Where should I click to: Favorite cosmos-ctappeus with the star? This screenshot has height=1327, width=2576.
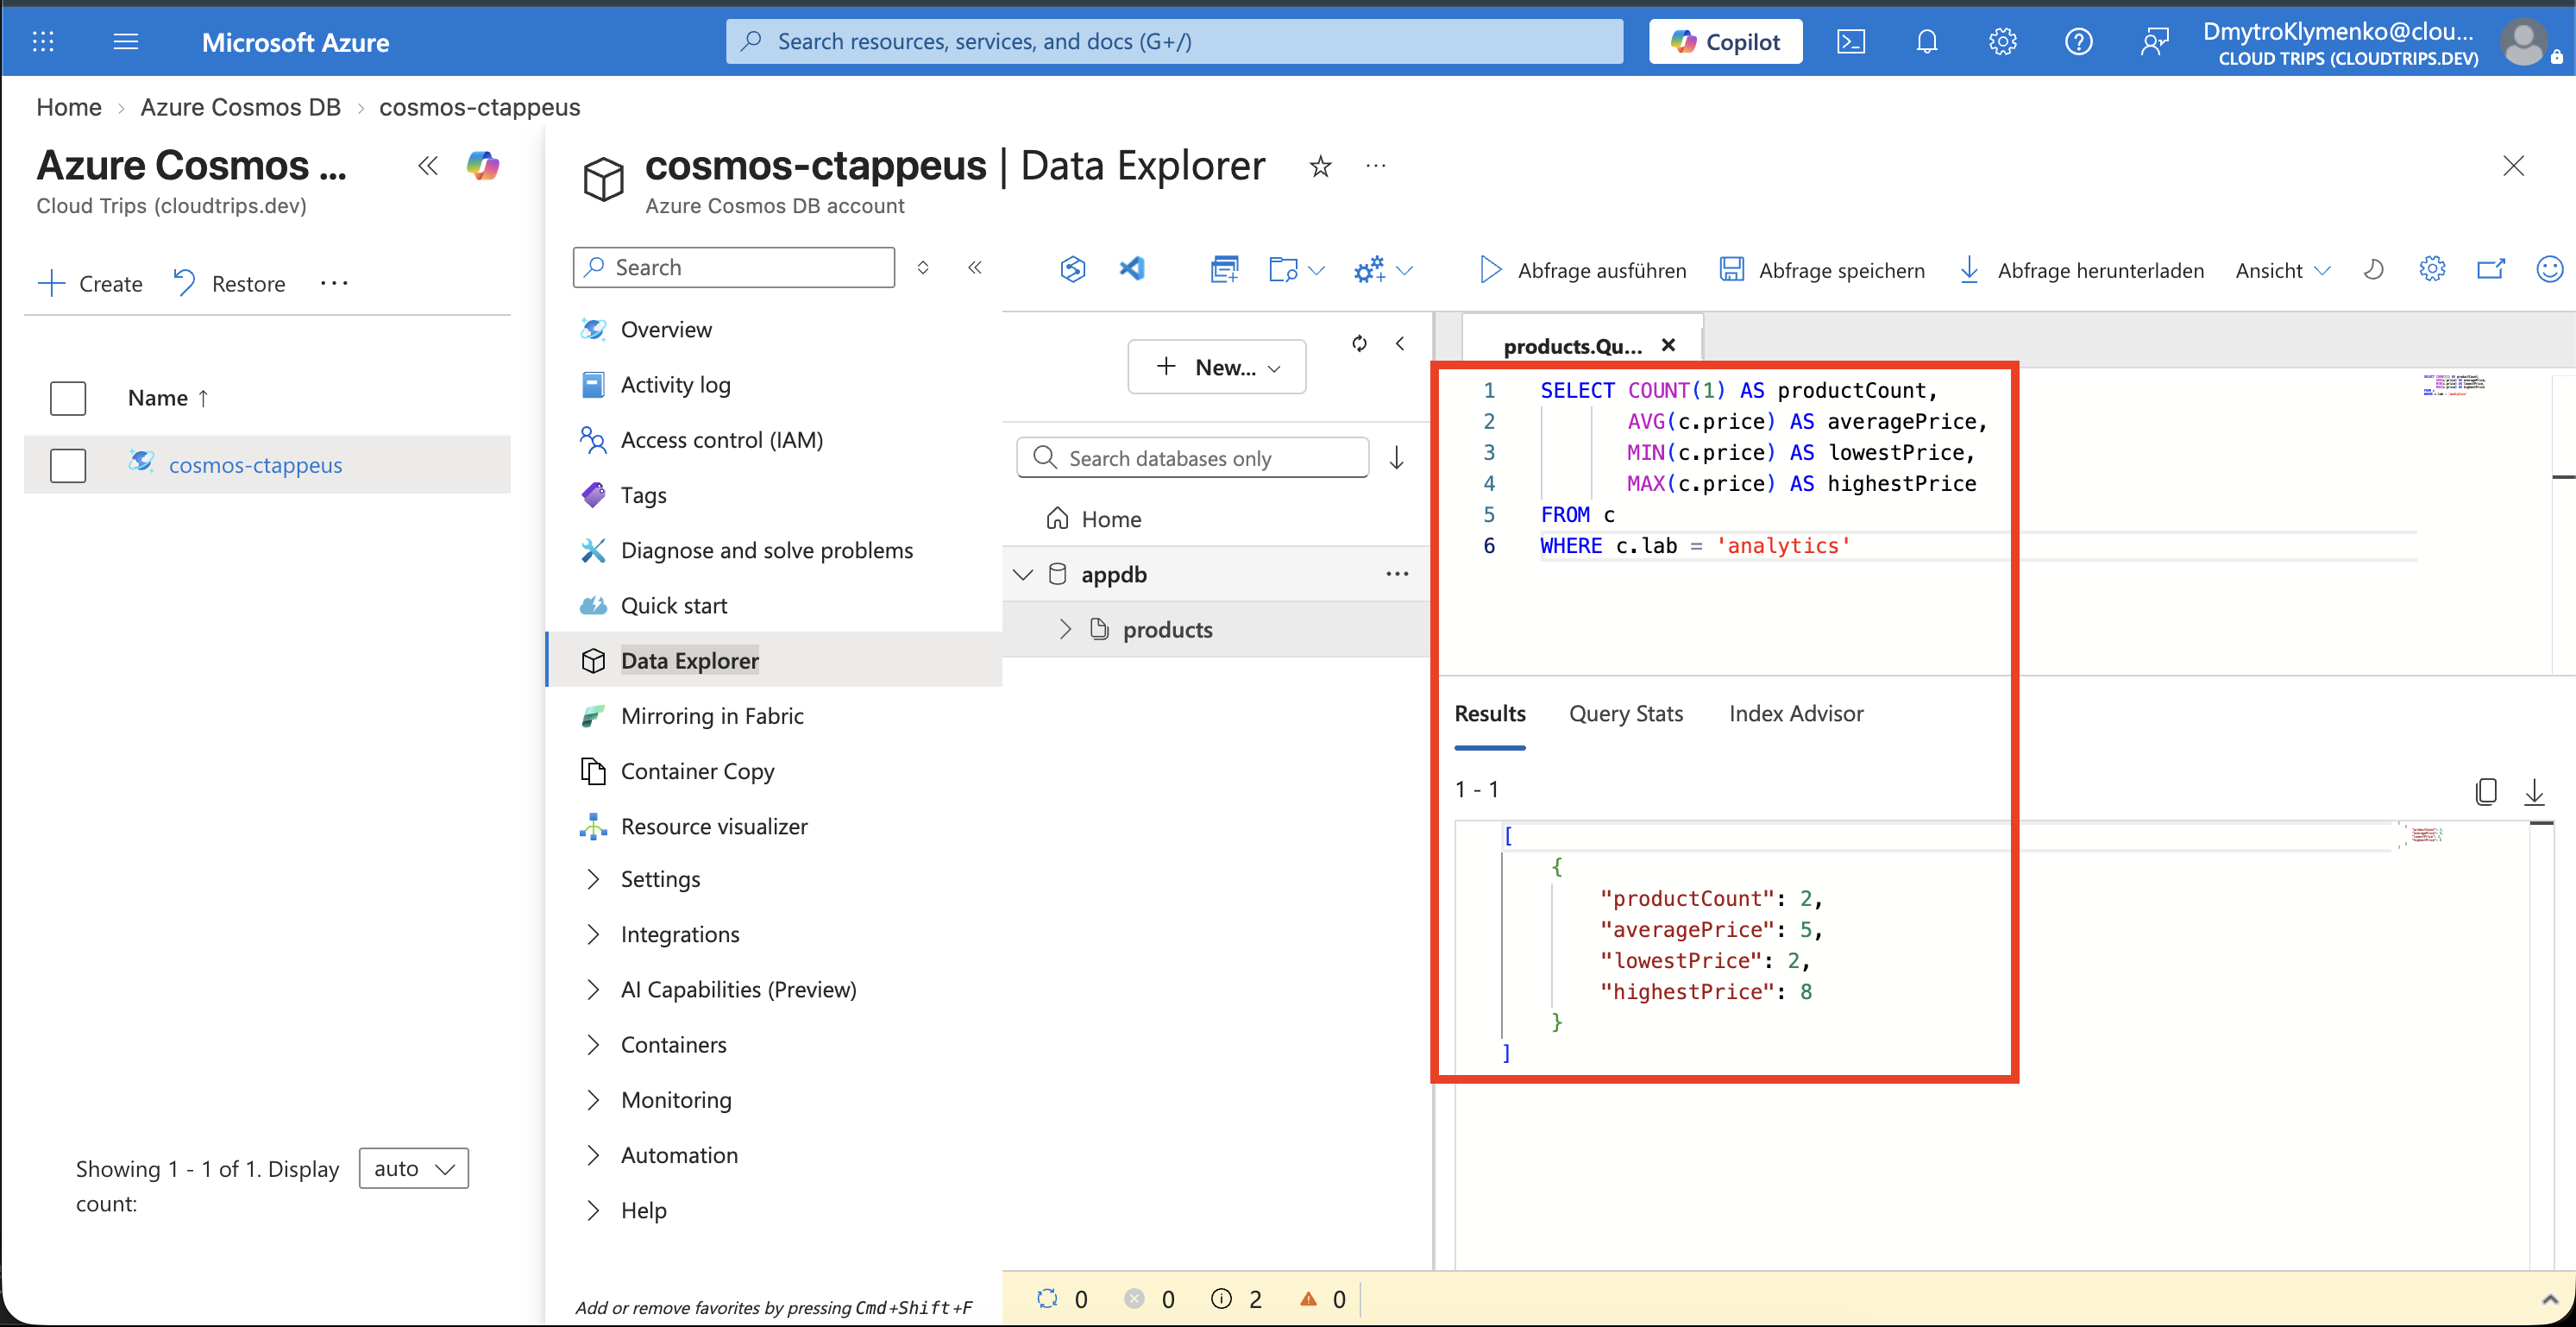coord(1320,166)
